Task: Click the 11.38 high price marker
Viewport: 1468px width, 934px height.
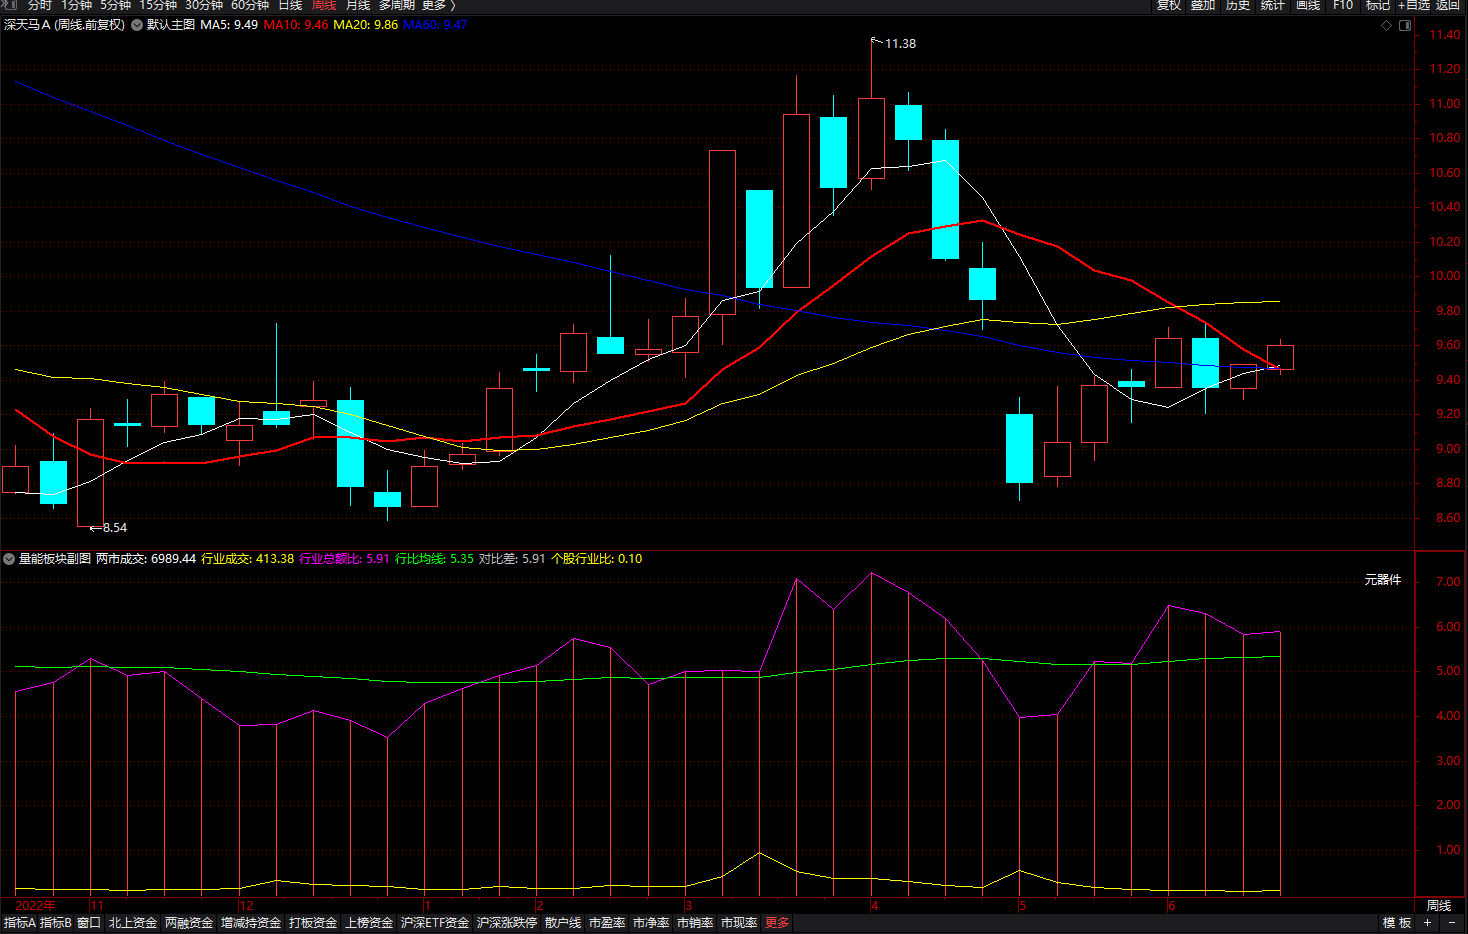Action: pyautogui.click(x=900, y=44)
